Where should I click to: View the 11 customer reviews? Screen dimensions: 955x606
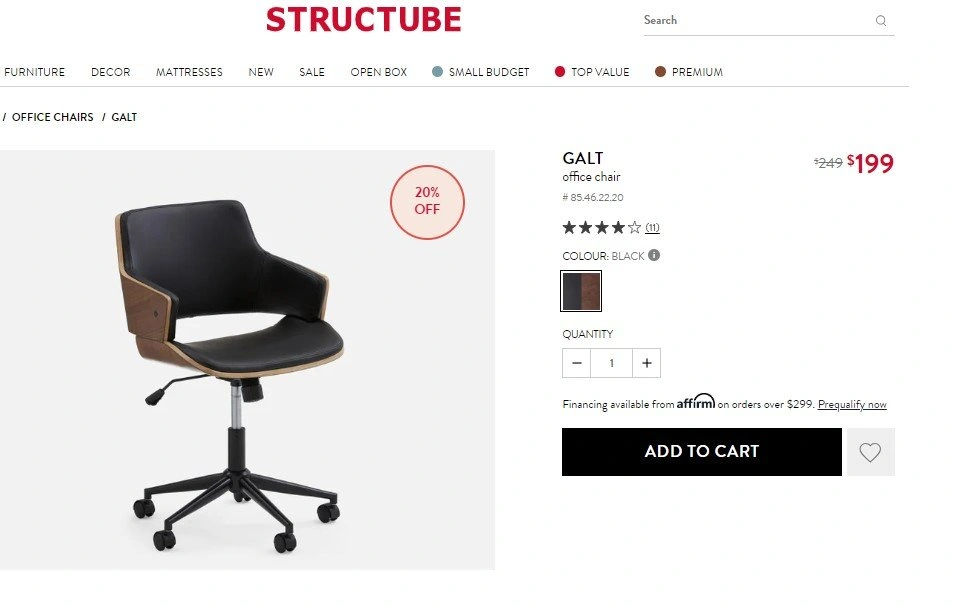coord(652,228)
